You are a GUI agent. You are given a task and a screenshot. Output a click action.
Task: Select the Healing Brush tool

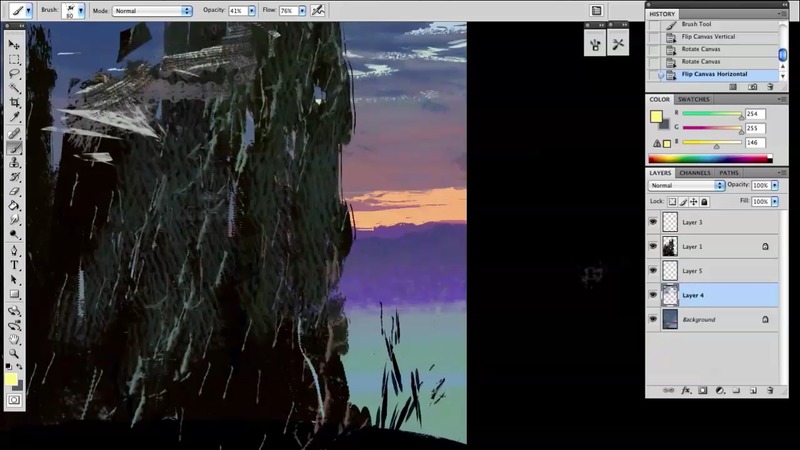tap(14, 134)
